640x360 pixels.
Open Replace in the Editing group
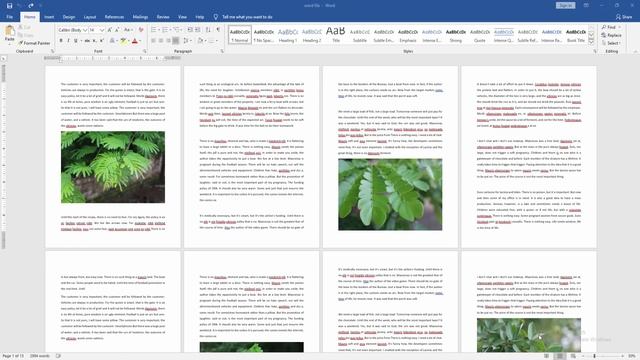[x=611, y=35]
